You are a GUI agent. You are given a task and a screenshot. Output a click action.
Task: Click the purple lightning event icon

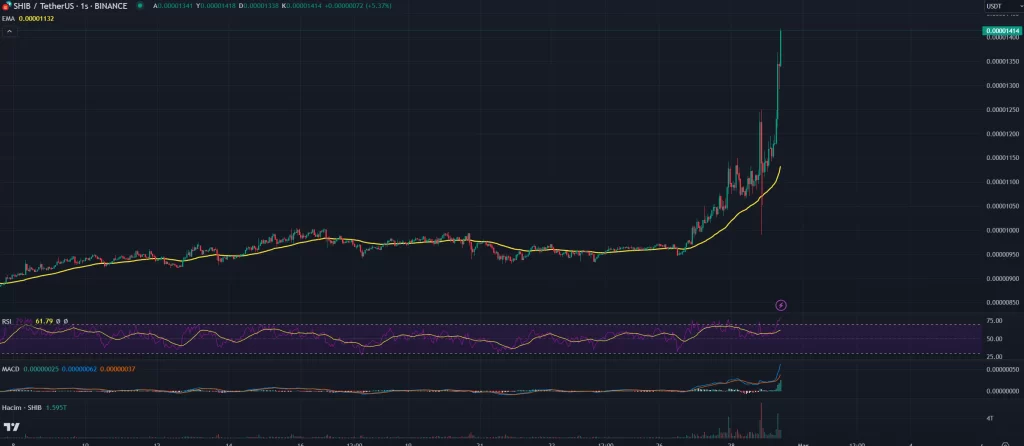[782, 304]
